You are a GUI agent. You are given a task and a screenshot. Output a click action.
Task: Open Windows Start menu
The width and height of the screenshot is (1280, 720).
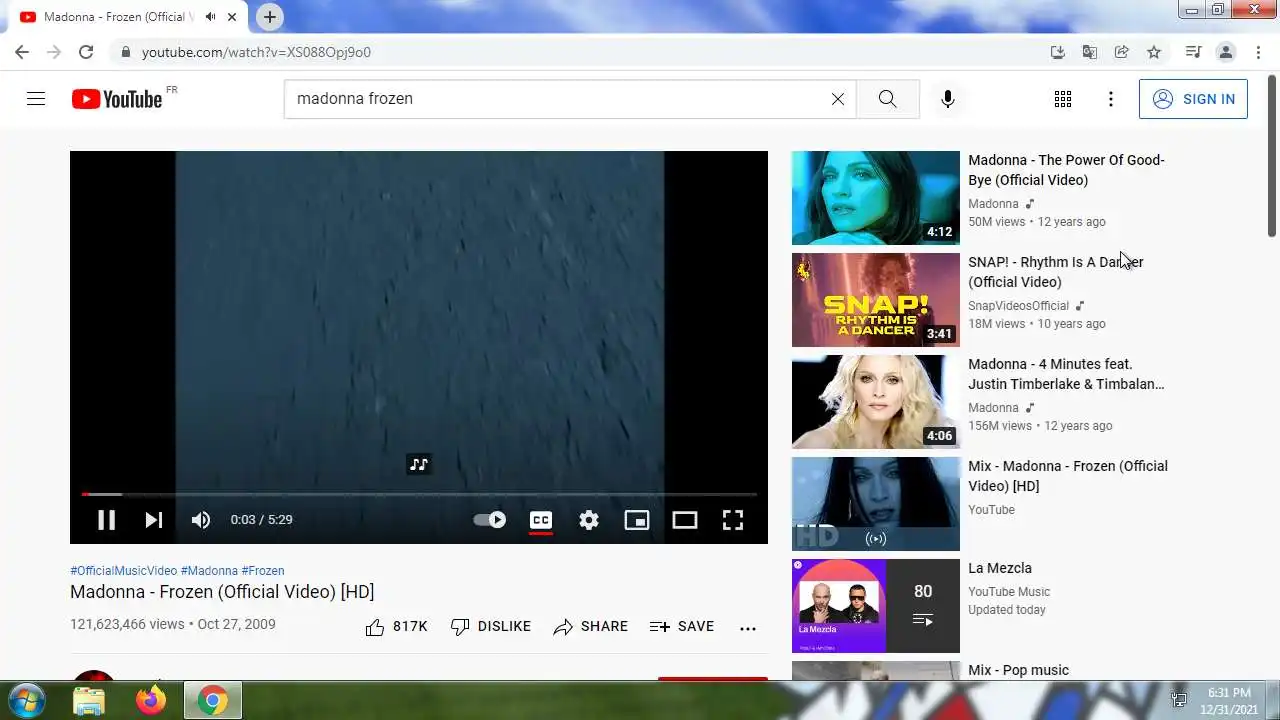tap(25, 700)
